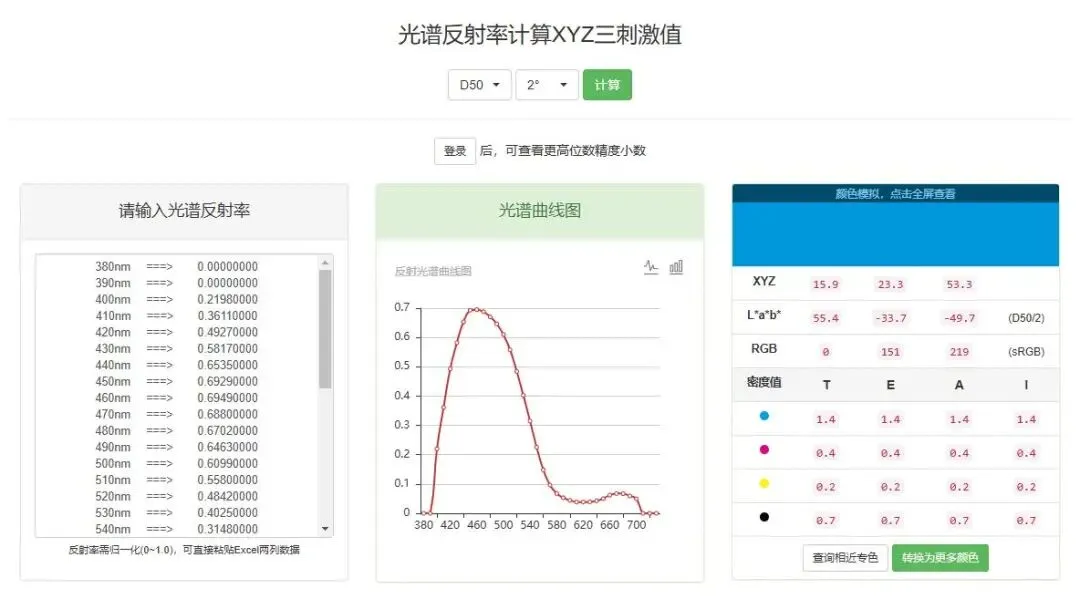Open fullscreen via 颜色模拟 banner
The height and width of the screenshot is (599, 1080).
coord(895,192)
